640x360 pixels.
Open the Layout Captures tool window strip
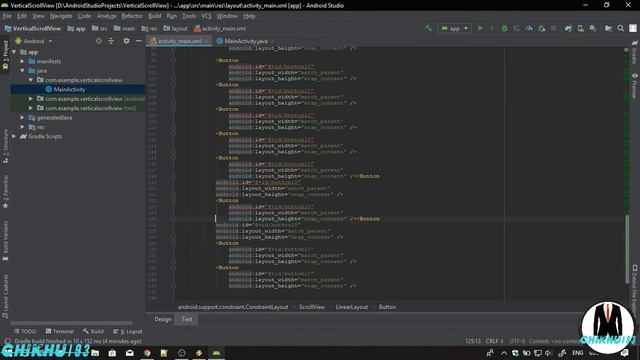coord(5,296)
